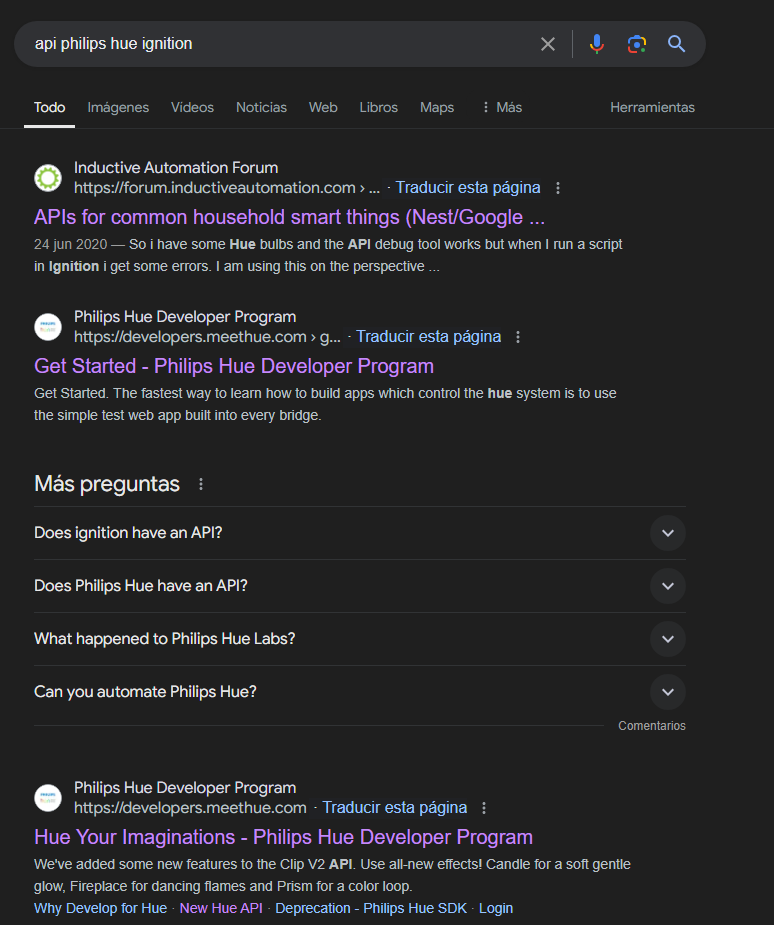Switch to the Noticias tab
774x925 pixels.
click(x=261, y=107)
